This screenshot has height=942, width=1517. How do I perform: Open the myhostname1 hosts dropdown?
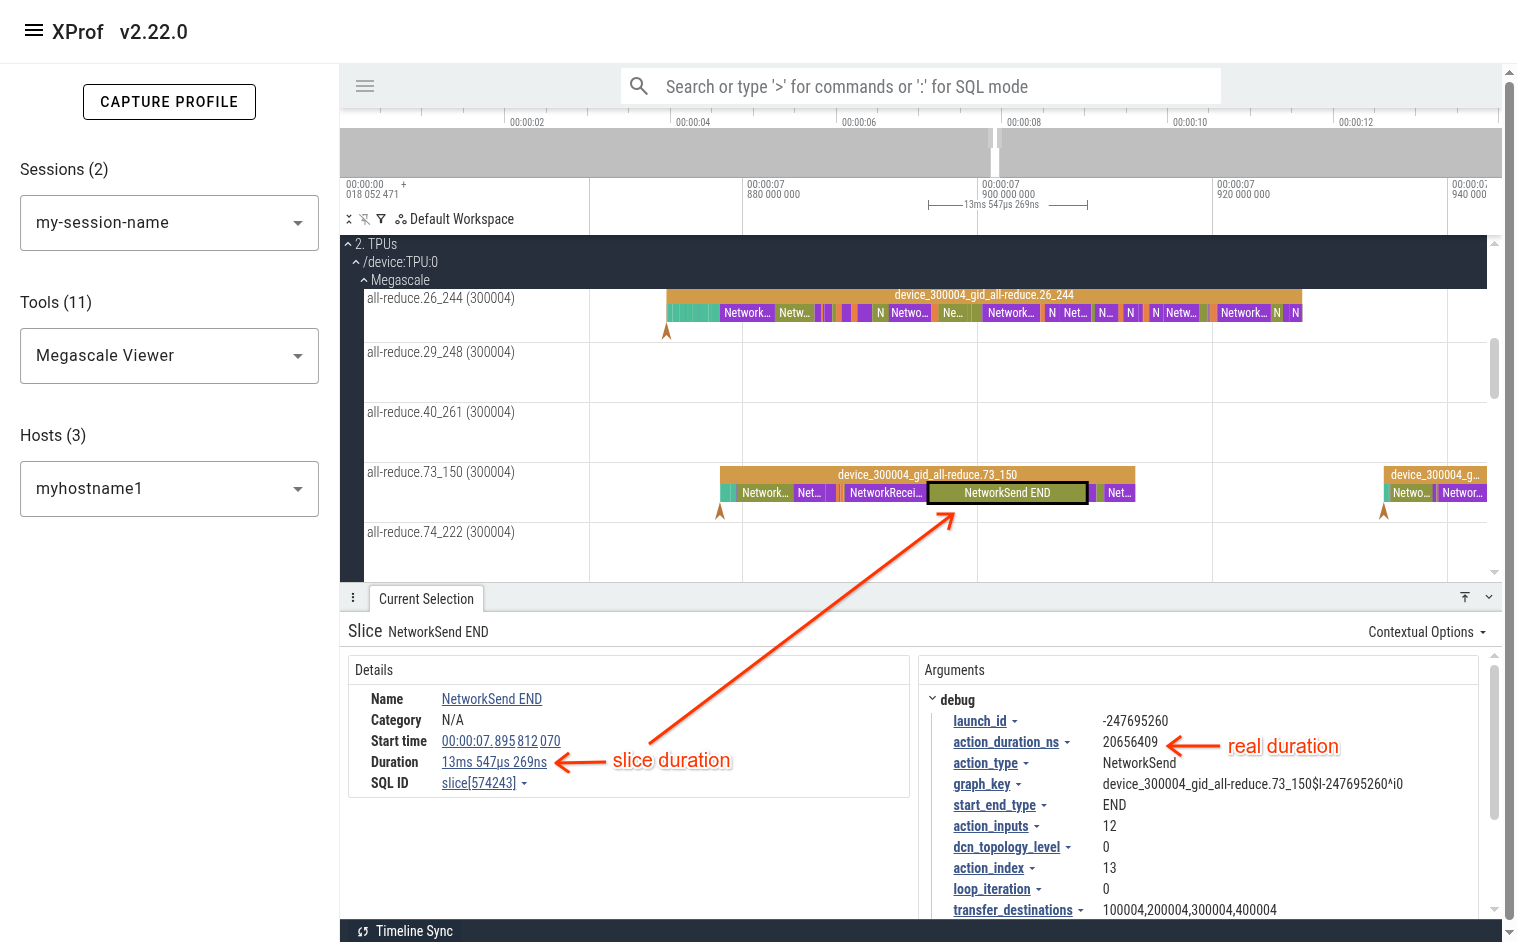[168, 488]
